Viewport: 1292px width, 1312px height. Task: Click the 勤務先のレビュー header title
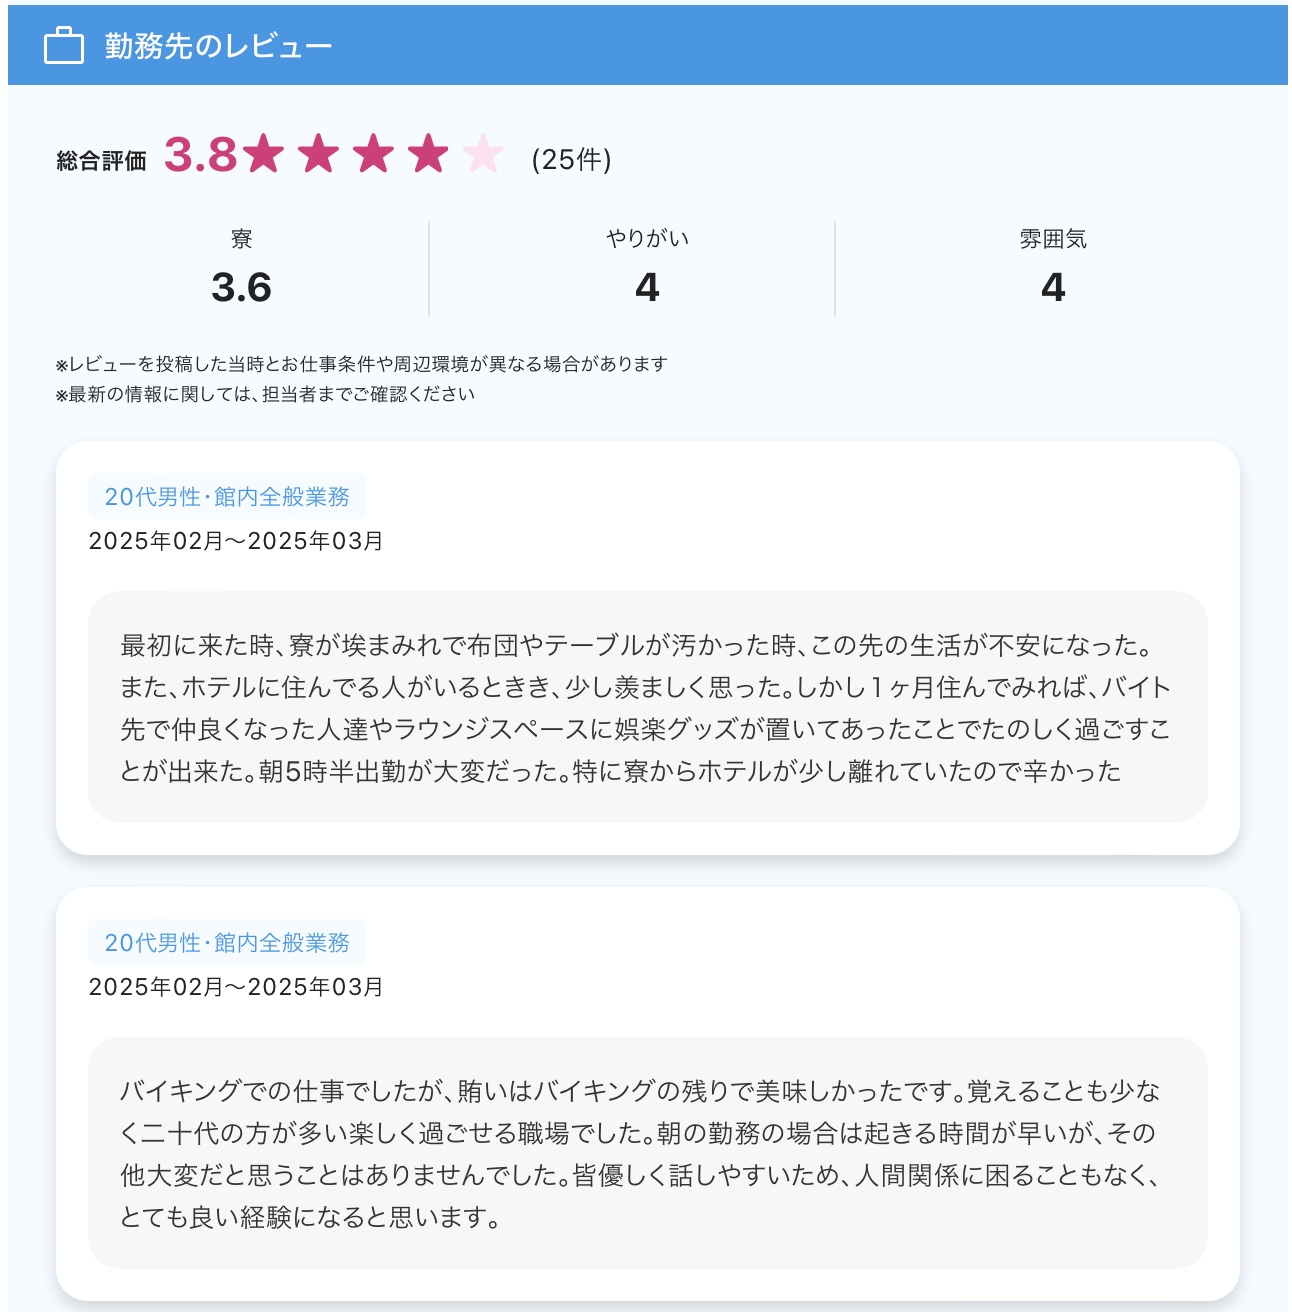click(218, 46)
